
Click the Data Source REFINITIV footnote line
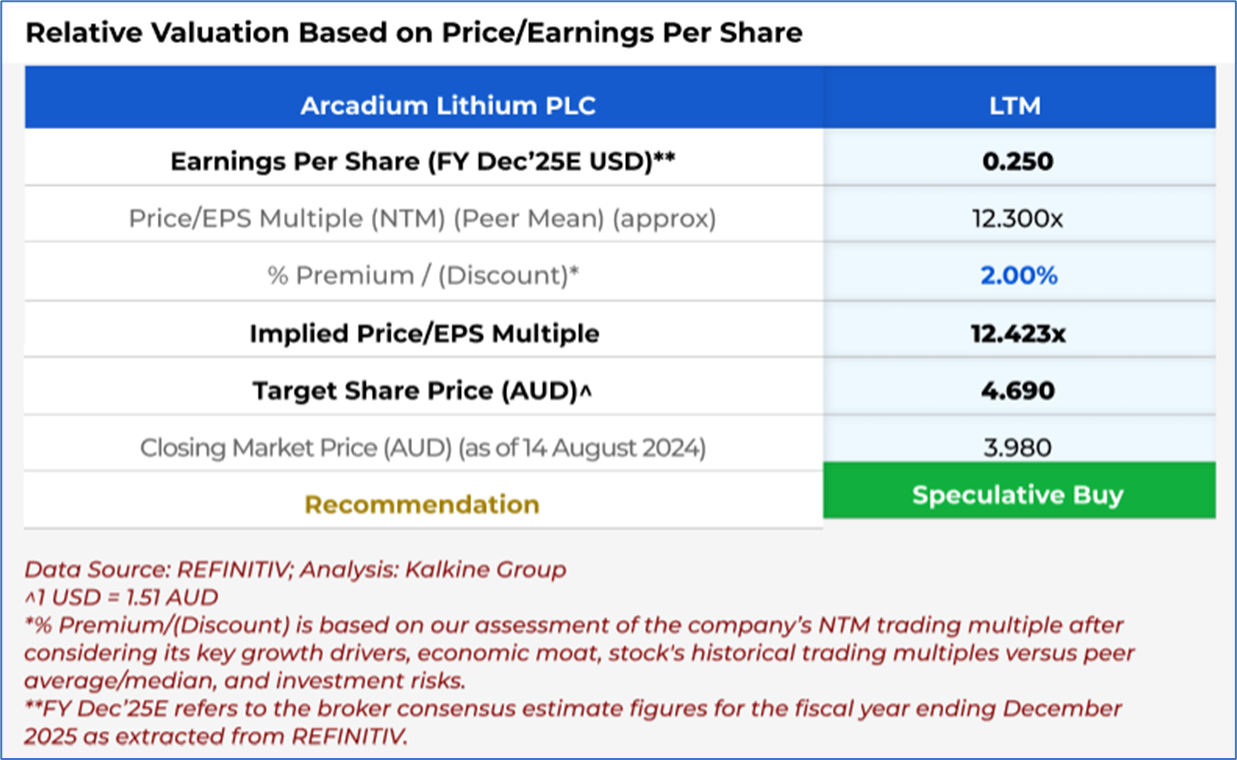pos(295,570)
